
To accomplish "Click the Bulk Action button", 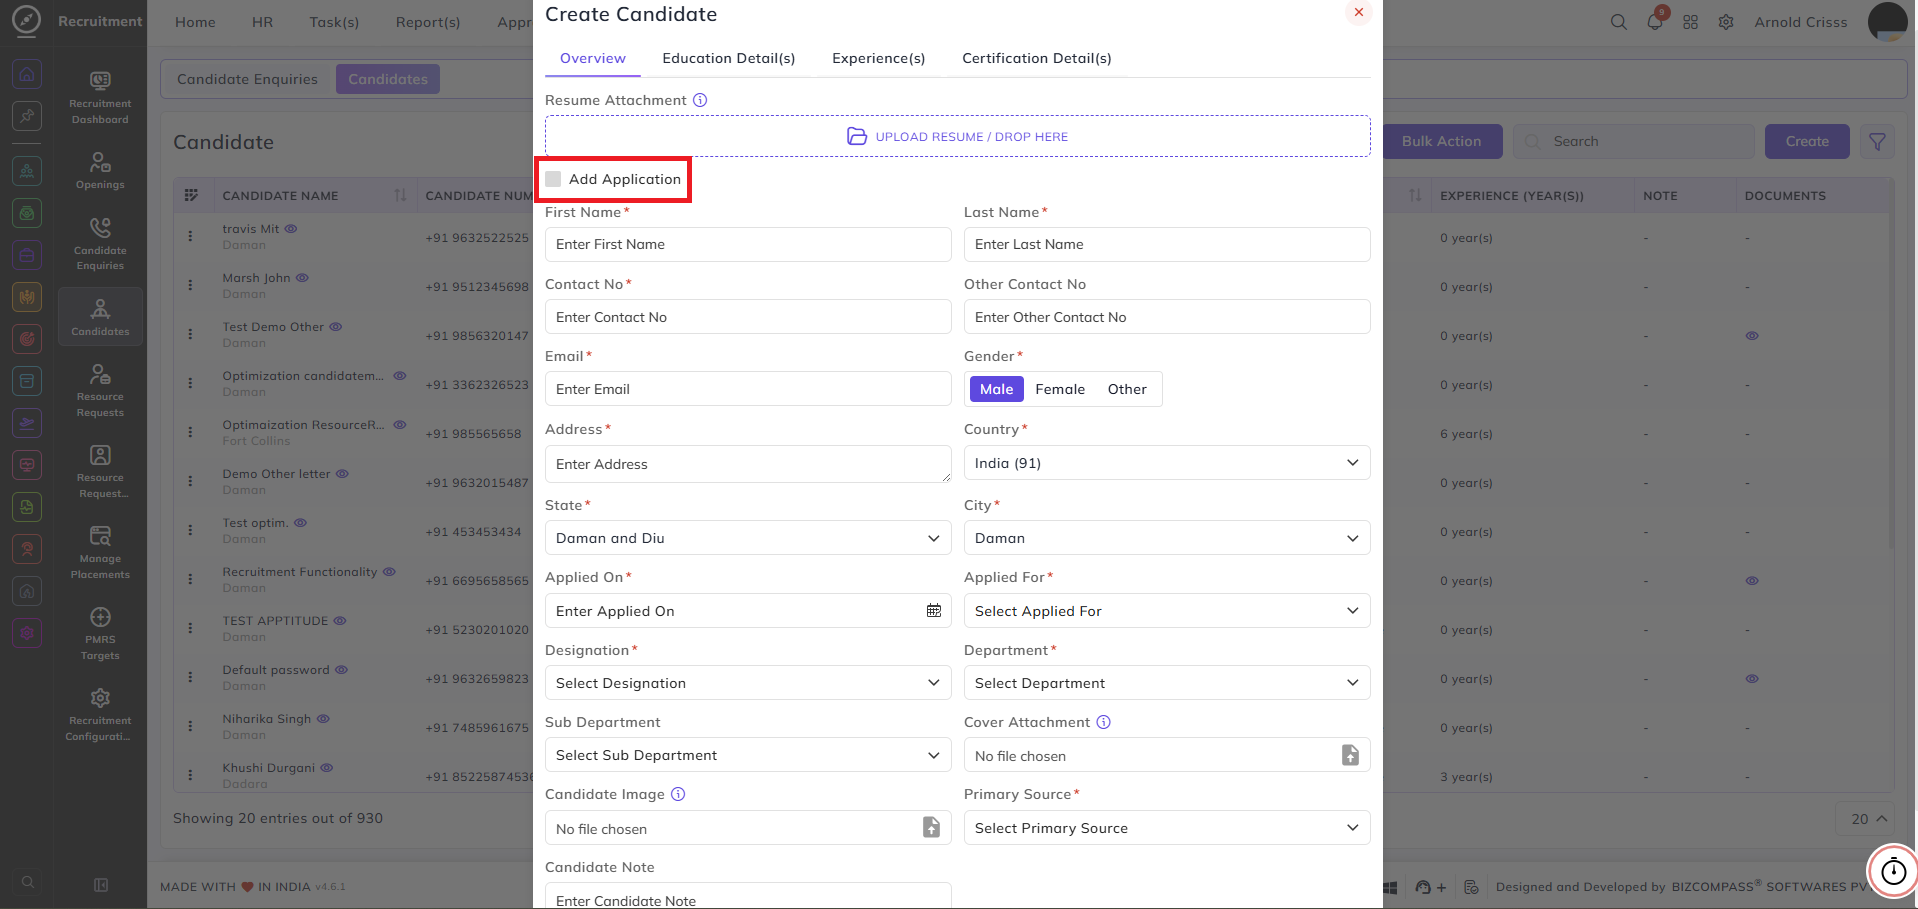I will (1441, 142).
